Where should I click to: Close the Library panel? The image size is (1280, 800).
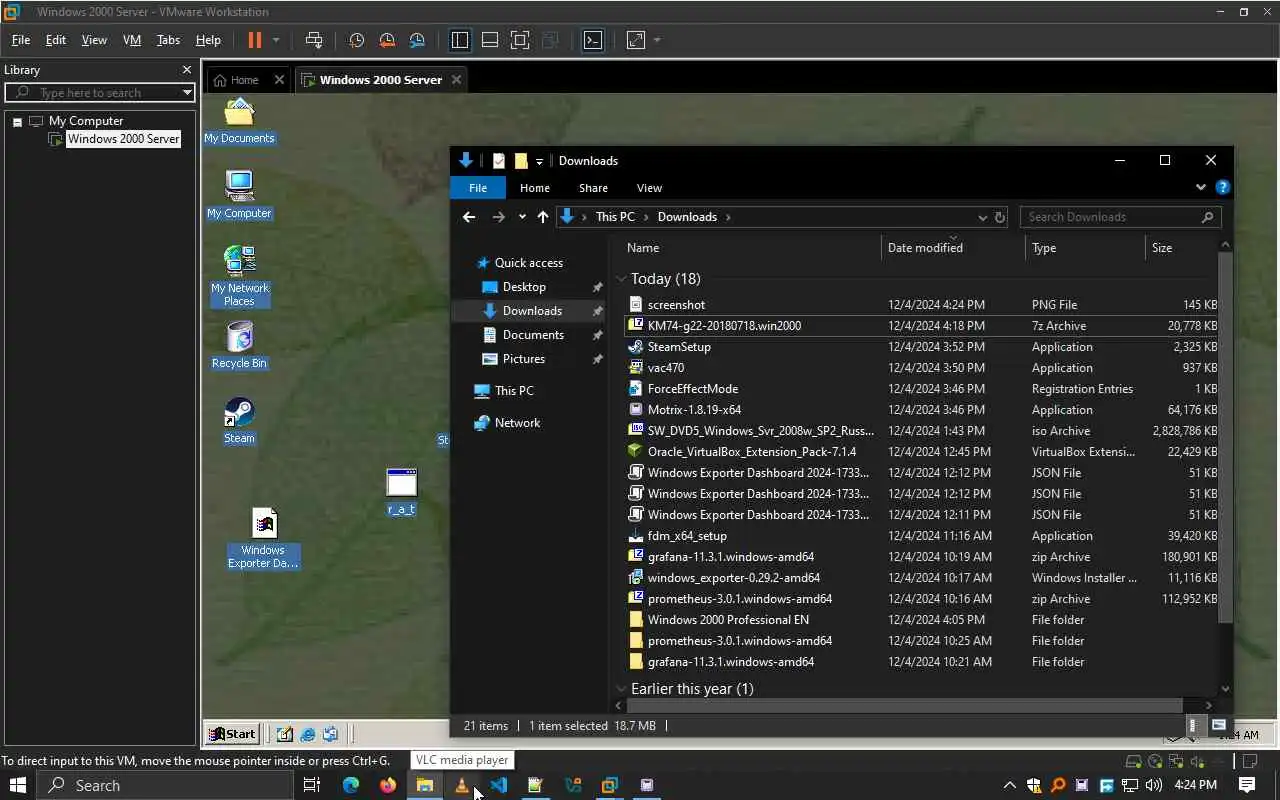[186, 70]
